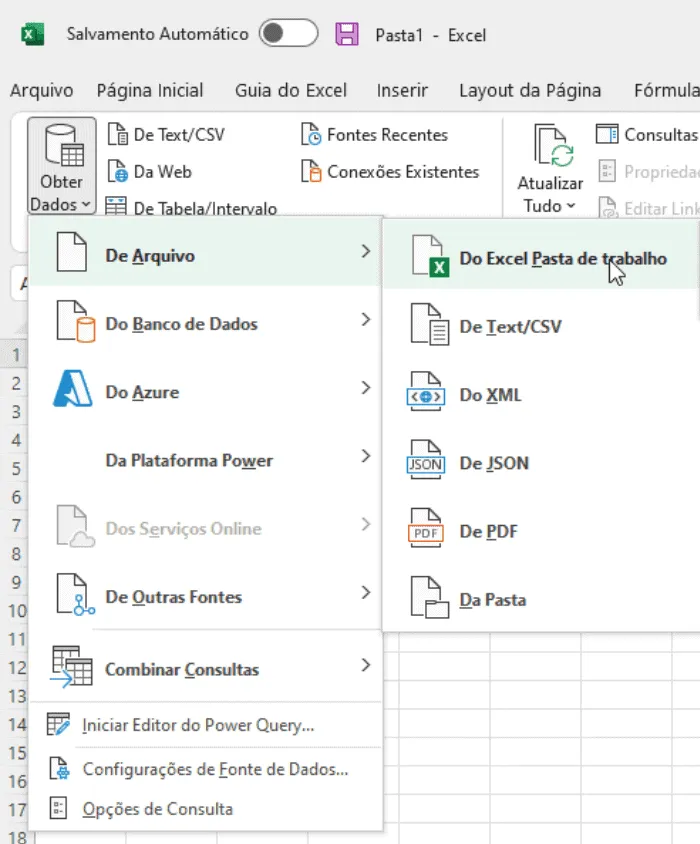Click Conexões Existentes icon
Image resolution: width=700 pixels, height=844 pixels.
pyautogui.click(x=311, y=171)
